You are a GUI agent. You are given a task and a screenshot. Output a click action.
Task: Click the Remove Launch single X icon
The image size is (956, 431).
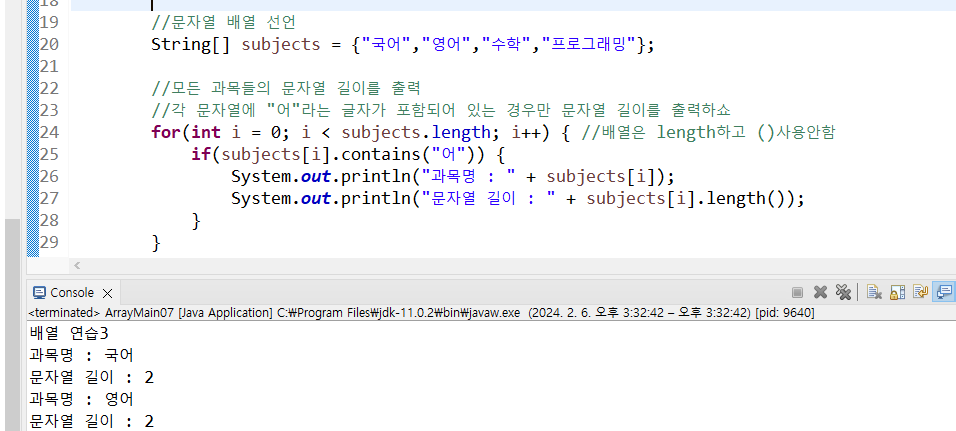pos(820,293)
